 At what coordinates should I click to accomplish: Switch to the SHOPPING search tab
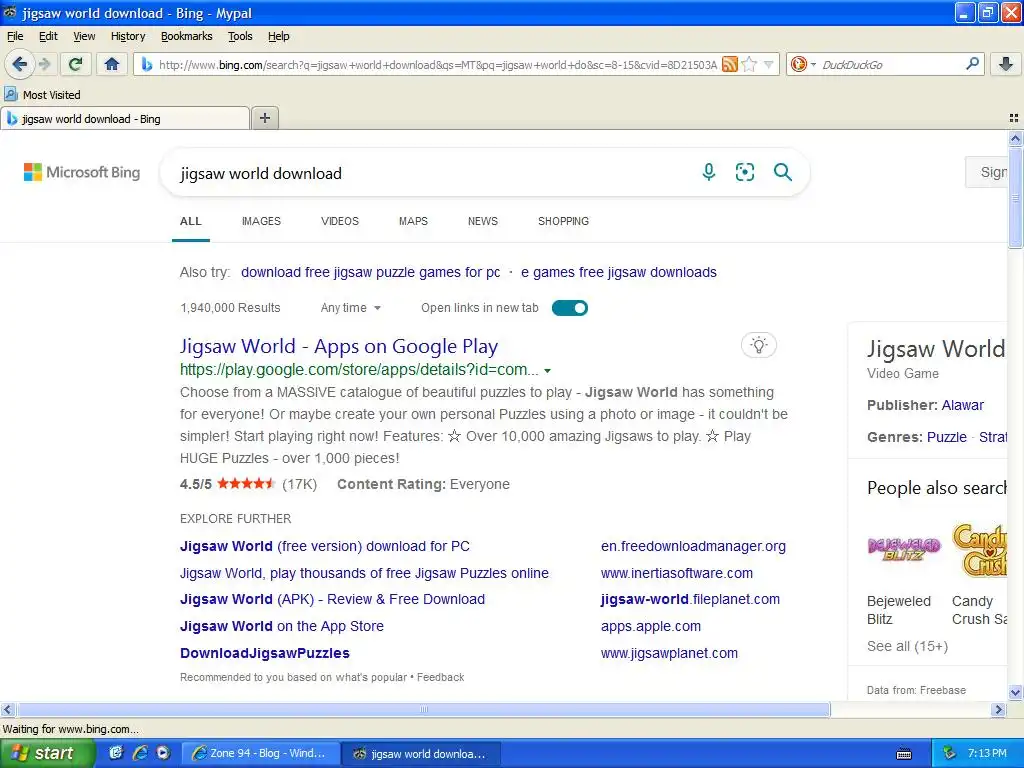coord(563,221)
